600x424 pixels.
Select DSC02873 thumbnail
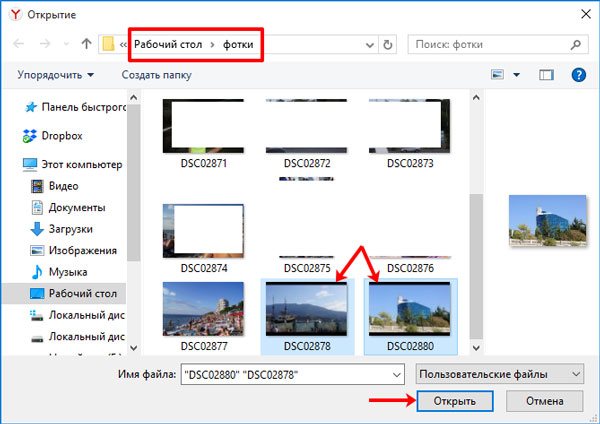[409, 126]
